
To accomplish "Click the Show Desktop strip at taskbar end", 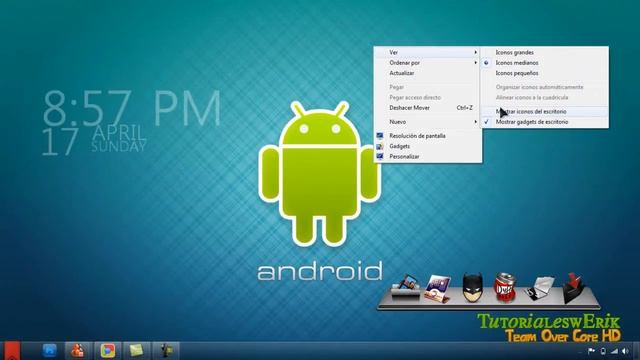I will pyautogui.click(x=637, y=351).
